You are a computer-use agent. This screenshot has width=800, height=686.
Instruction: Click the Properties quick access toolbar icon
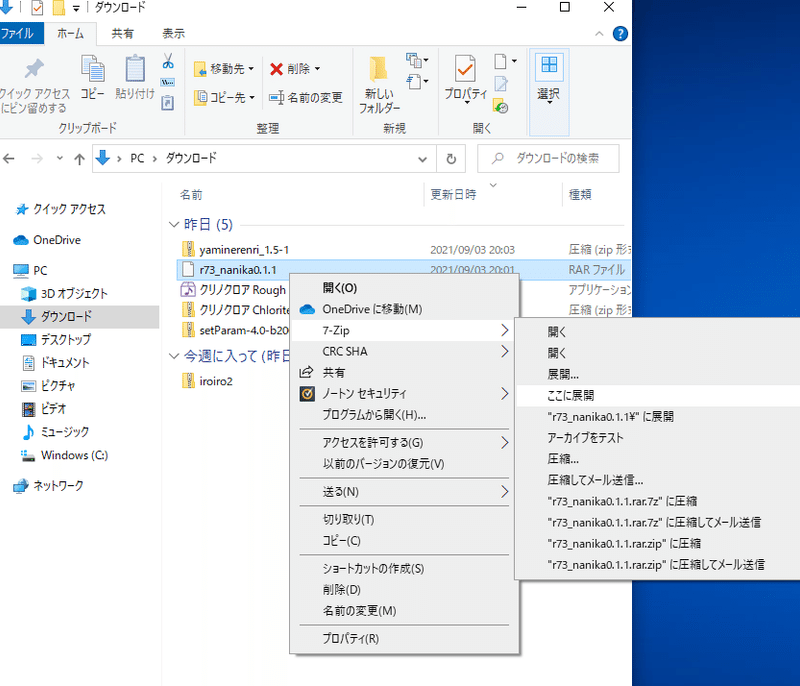coord(37,8)
